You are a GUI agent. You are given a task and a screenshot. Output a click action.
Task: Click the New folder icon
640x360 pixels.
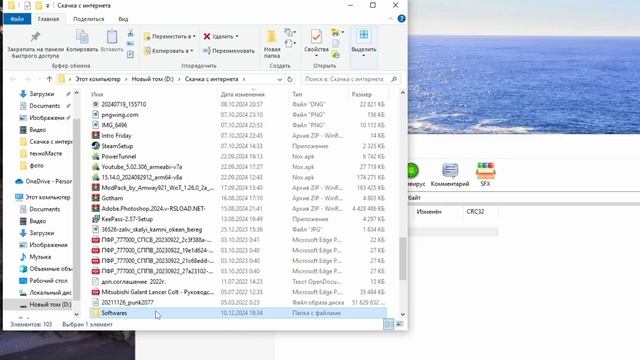pos(271,37)
